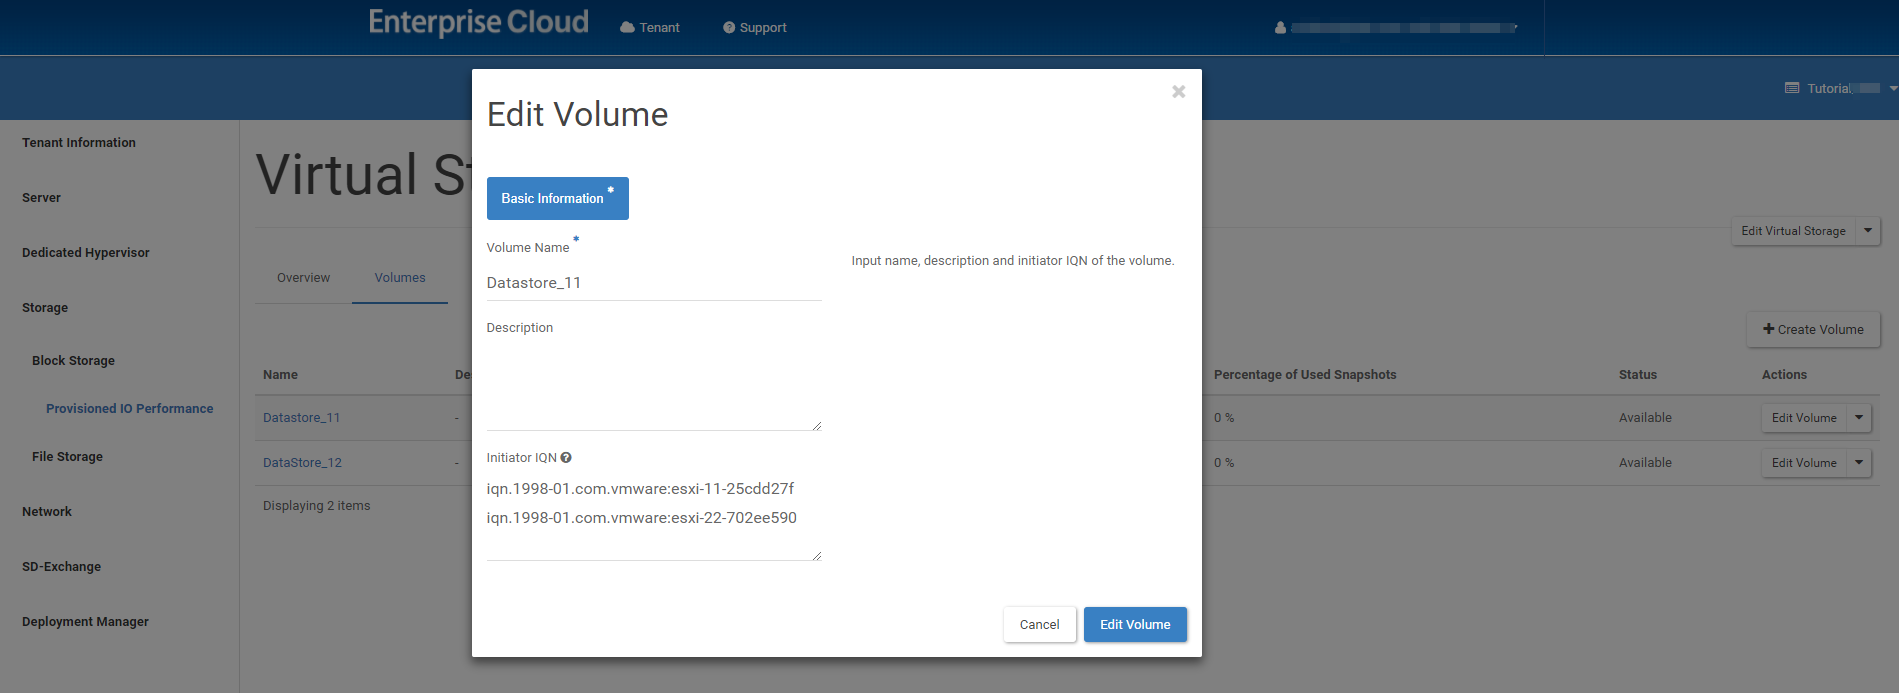Open File Storage in the sidebar
The image size is (1899, 693).
(67, 457)
